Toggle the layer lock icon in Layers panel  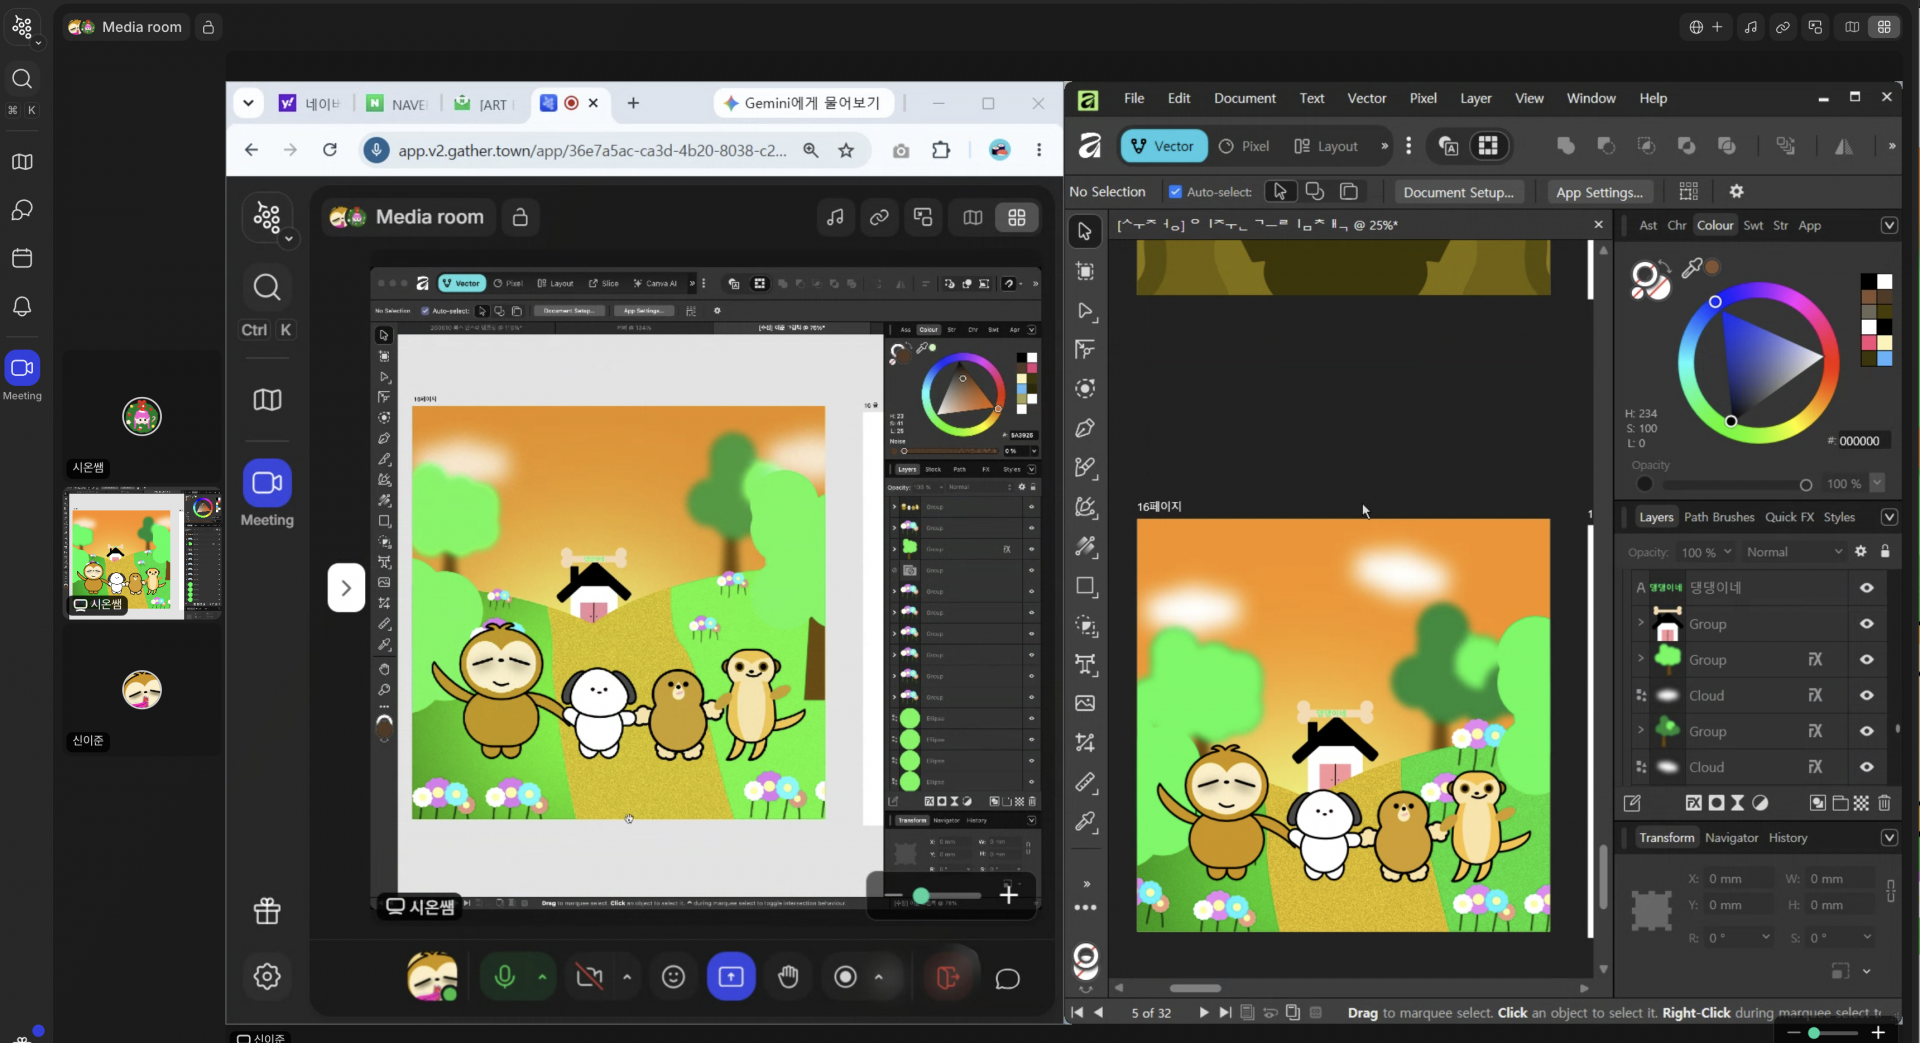coord(1885,552)
